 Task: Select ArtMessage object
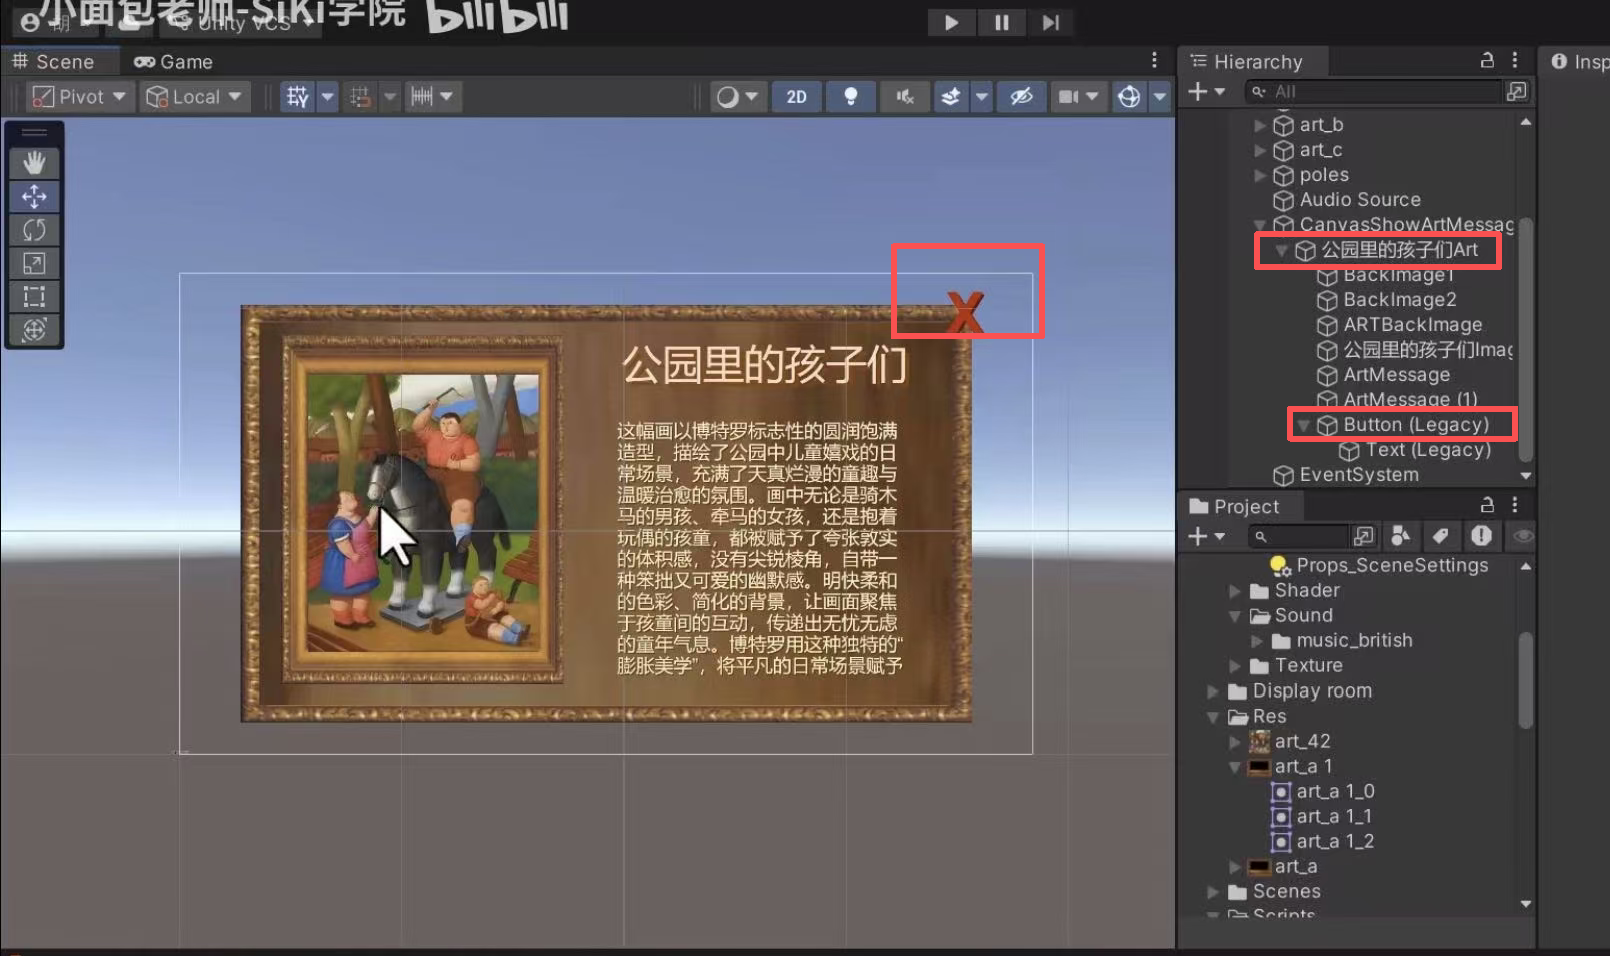[1396, 374]
